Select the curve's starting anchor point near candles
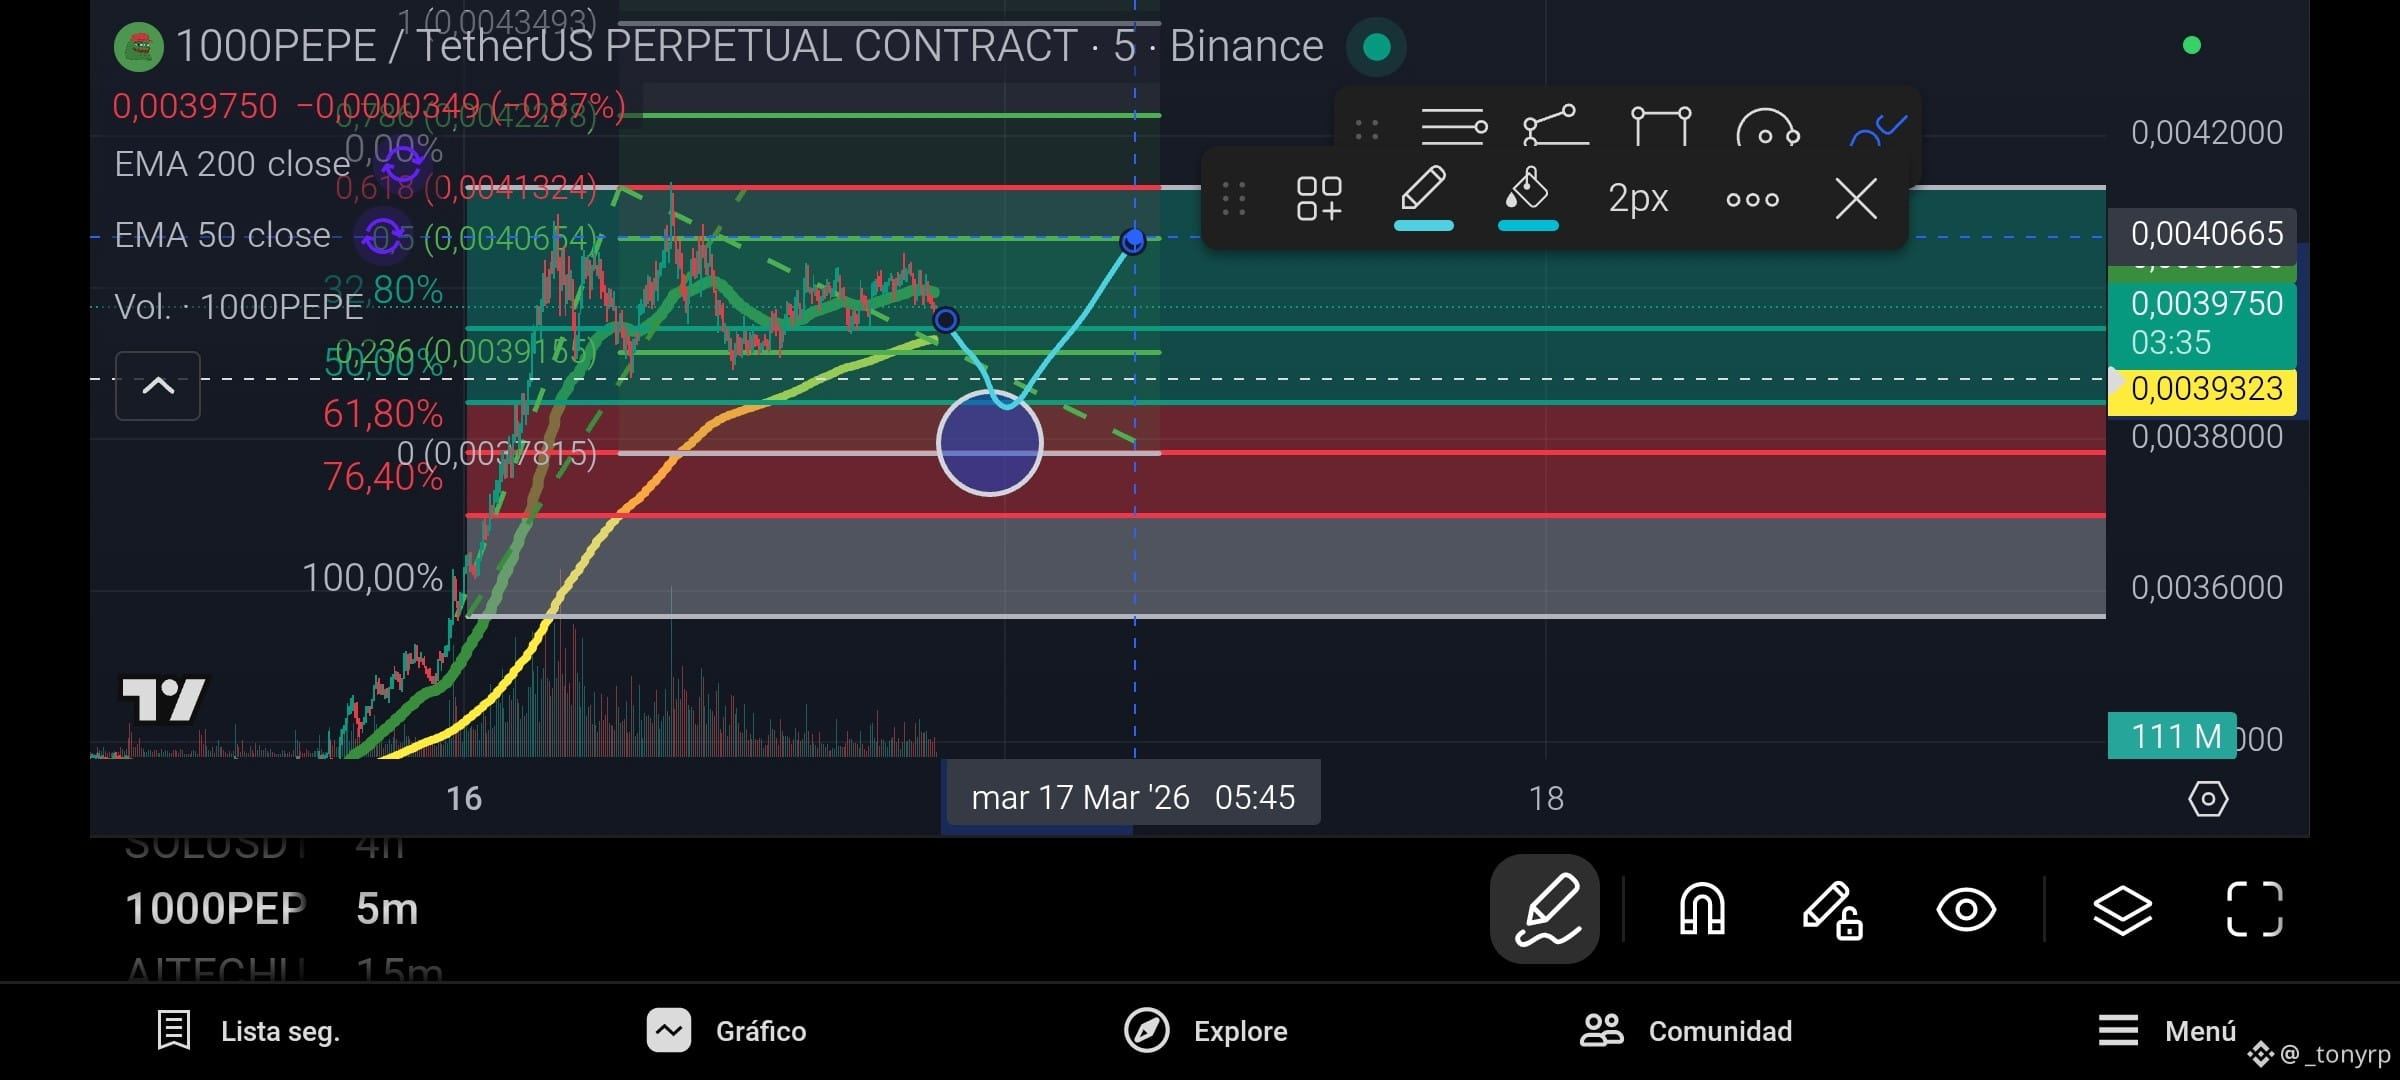This screenshot has height=1080, width=2400. coord(945,320)
